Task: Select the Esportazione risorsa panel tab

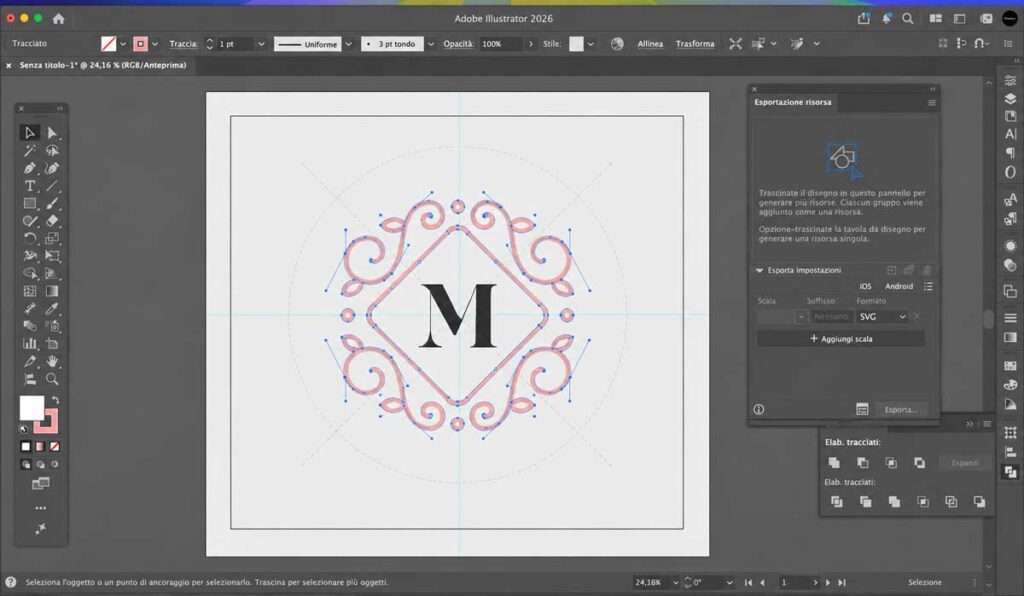Action: click(793, 102)
